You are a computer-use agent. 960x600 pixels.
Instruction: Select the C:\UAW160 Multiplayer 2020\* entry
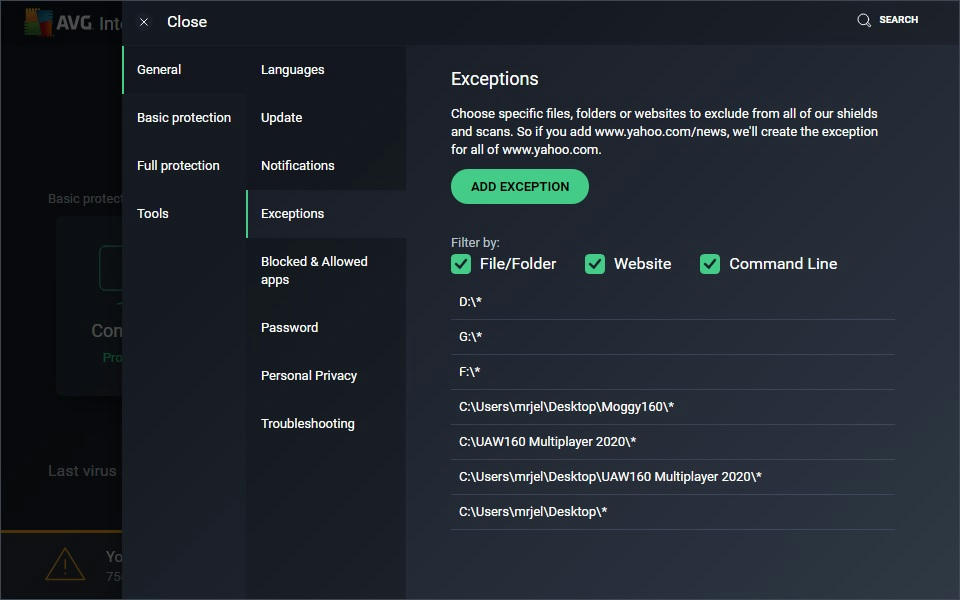673,441
